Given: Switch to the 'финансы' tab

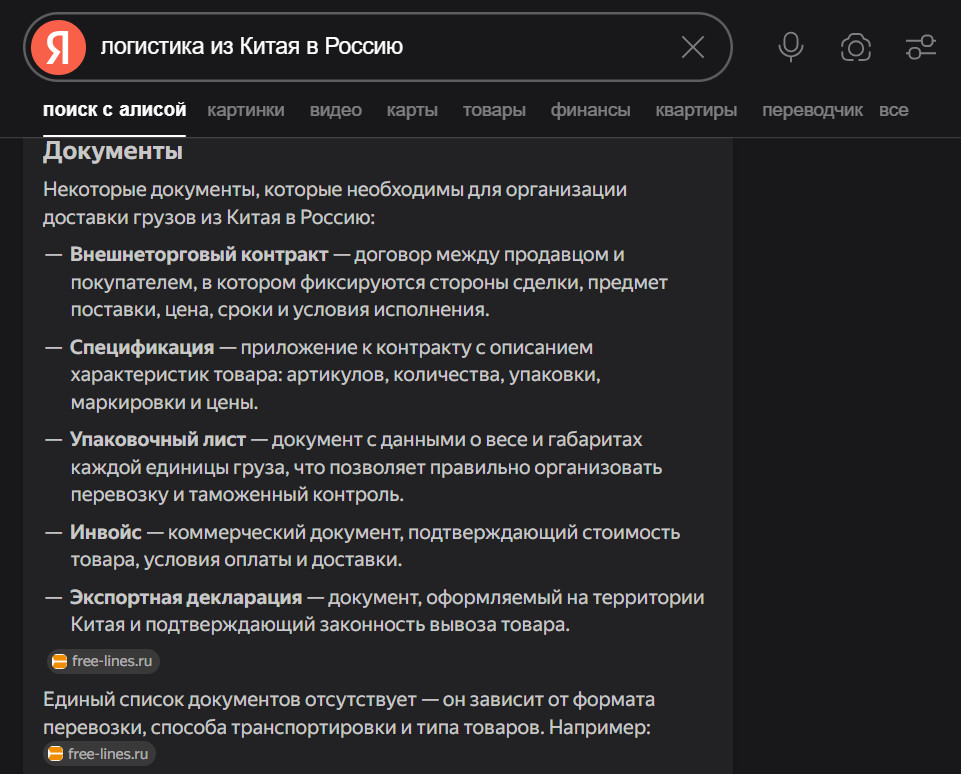Looking at the screenshot, I should pos(590,110).
